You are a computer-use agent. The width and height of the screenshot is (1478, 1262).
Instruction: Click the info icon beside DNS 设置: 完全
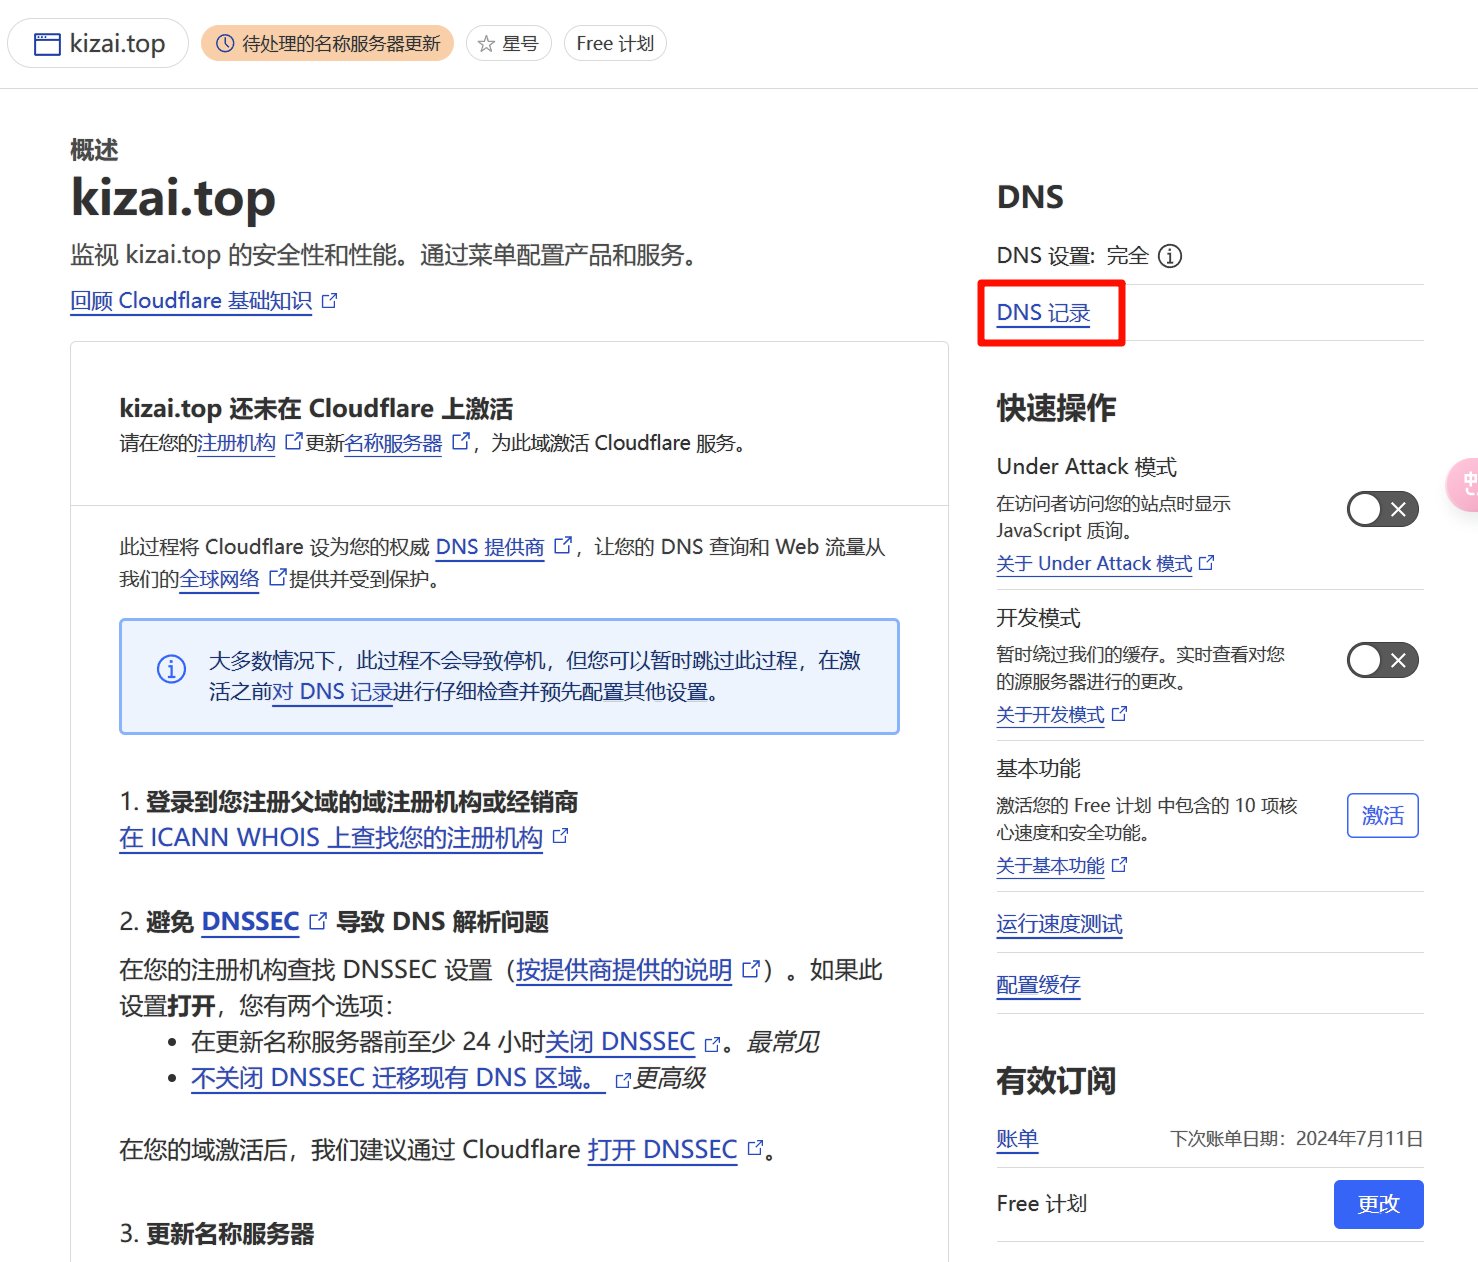pyautogui.click(x=1170, y=256)
